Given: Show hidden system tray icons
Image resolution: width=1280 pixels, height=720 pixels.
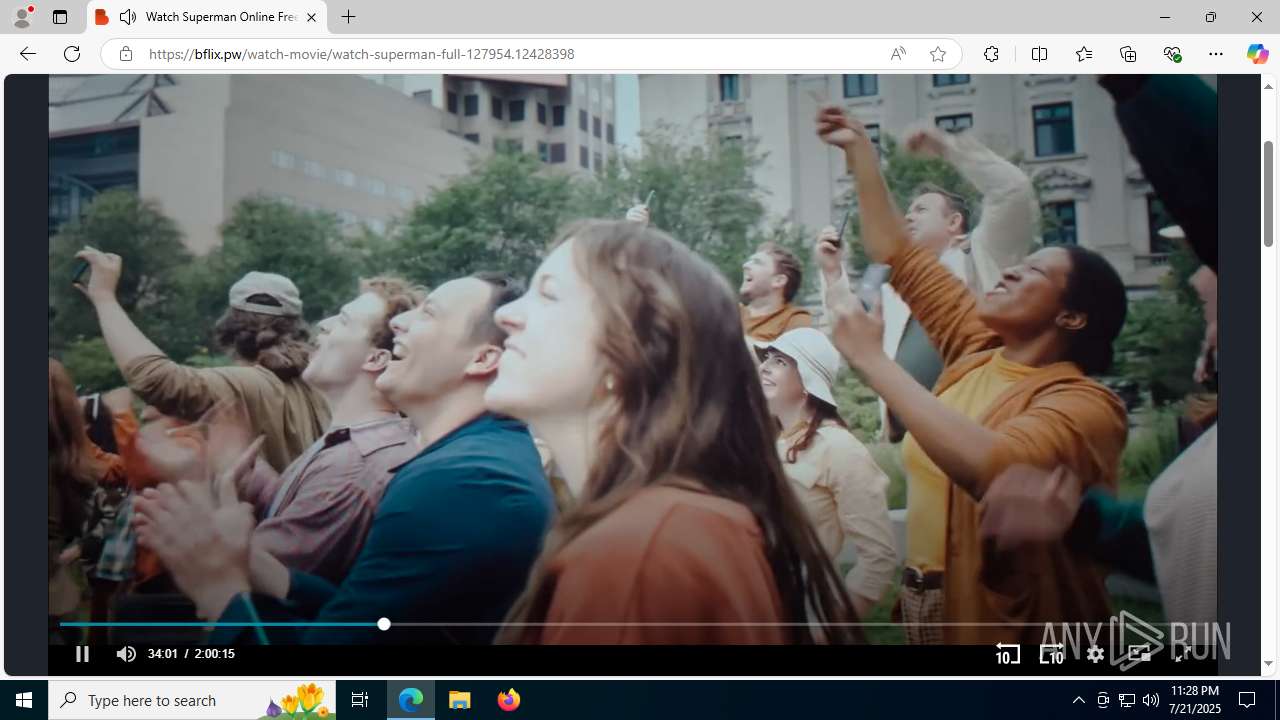Looking at the screenshot, I should (x=1078, y=700).
